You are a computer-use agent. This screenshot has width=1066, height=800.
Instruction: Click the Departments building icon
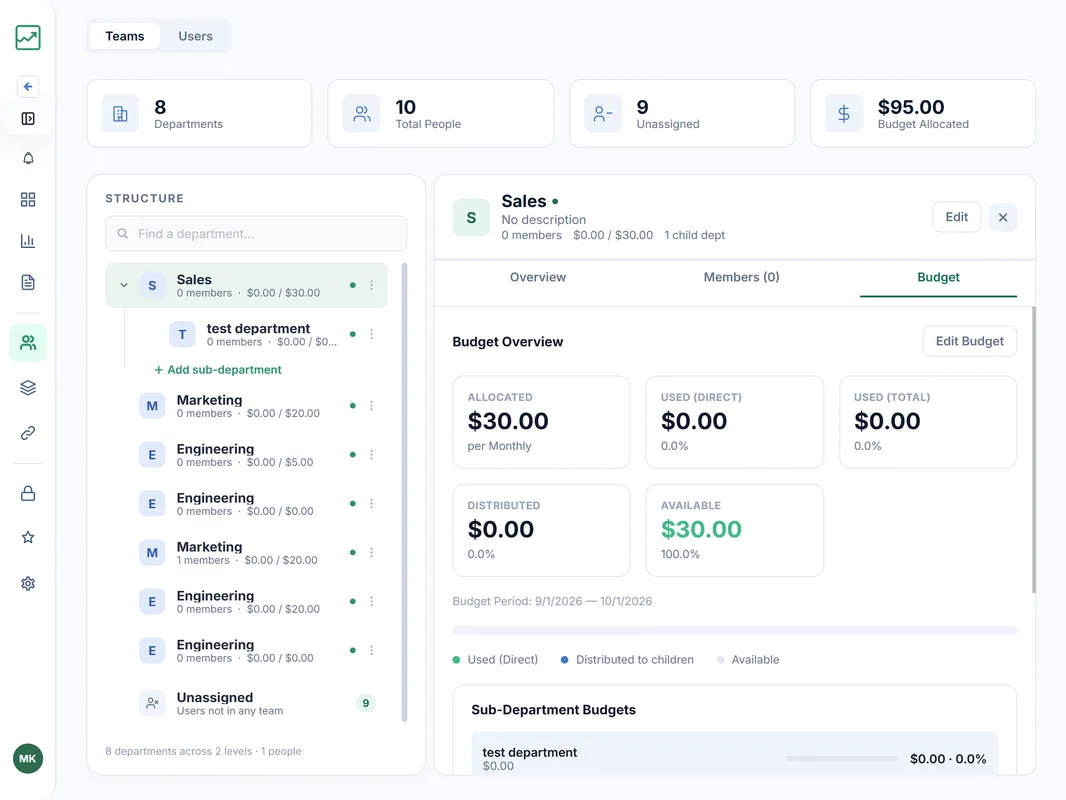120,114
